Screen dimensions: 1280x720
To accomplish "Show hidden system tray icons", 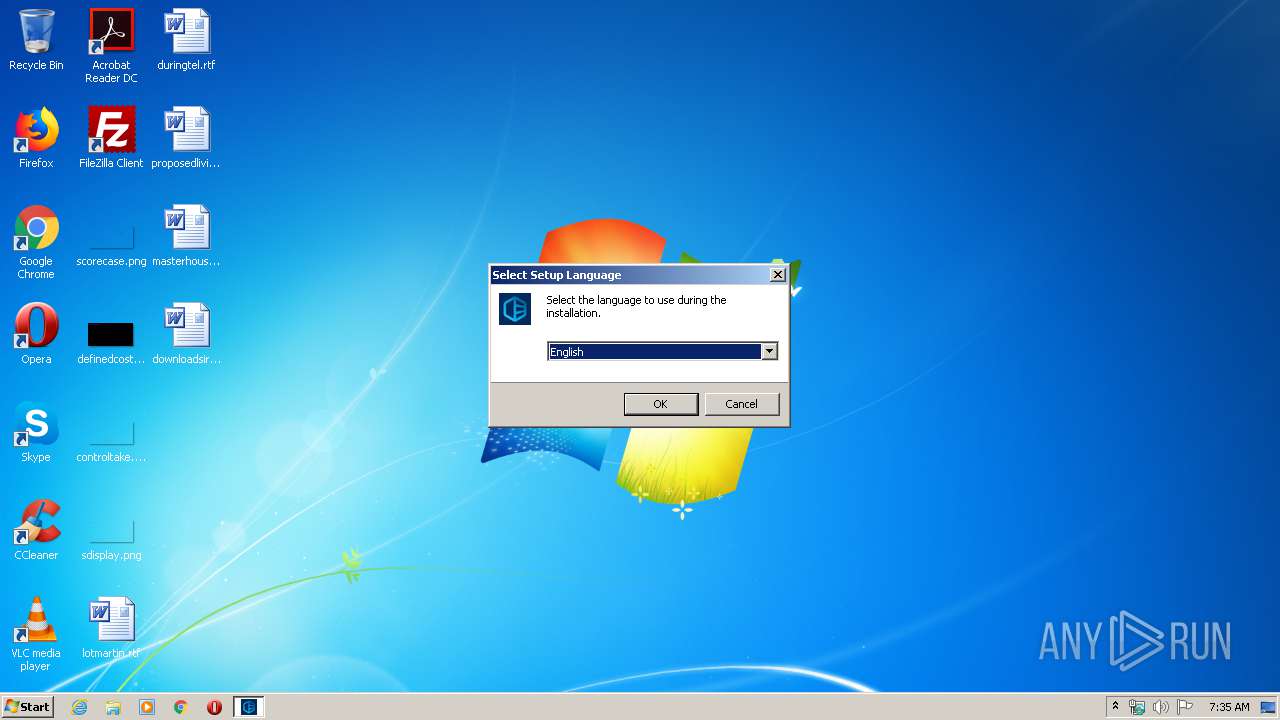I will tap(1115, 707).
